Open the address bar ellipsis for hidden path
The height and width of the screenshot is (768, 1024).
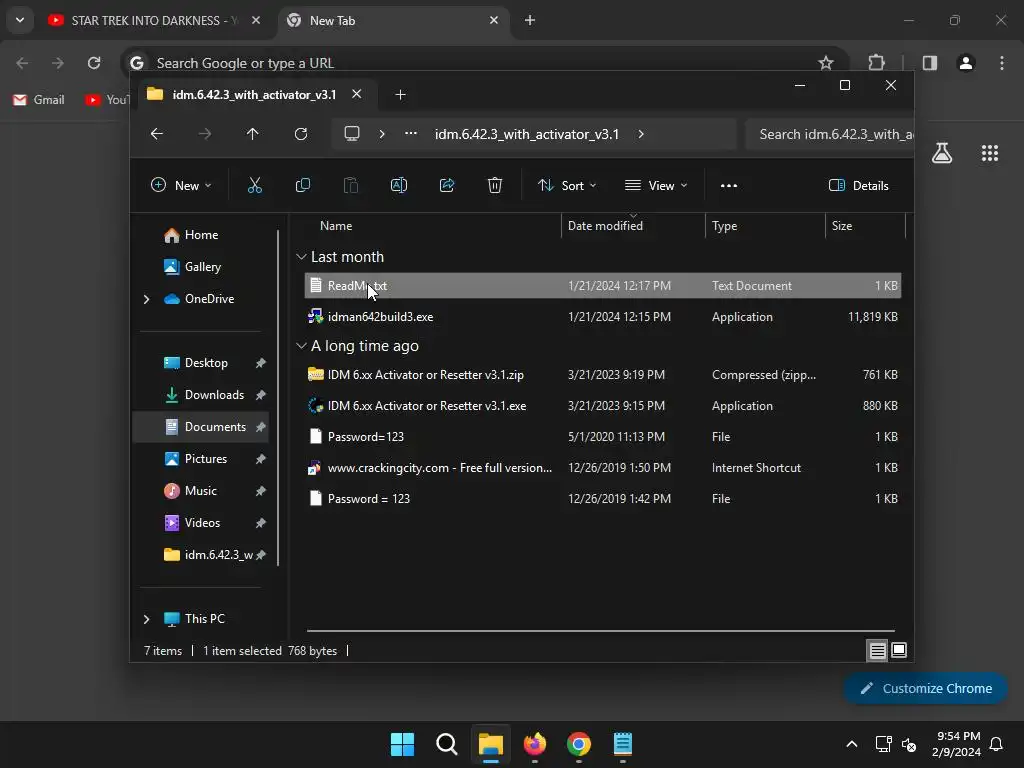[x=411, y=134]
